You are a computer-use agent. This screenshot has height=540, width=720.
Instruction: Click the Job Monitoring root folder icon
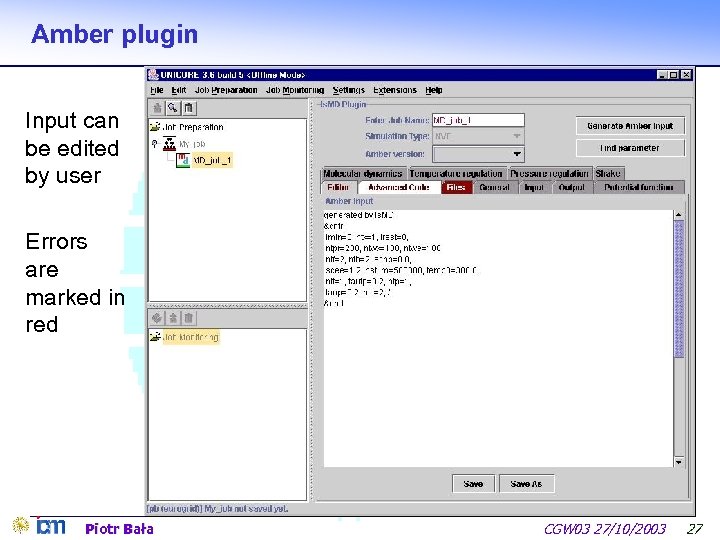tap(155, 337)
